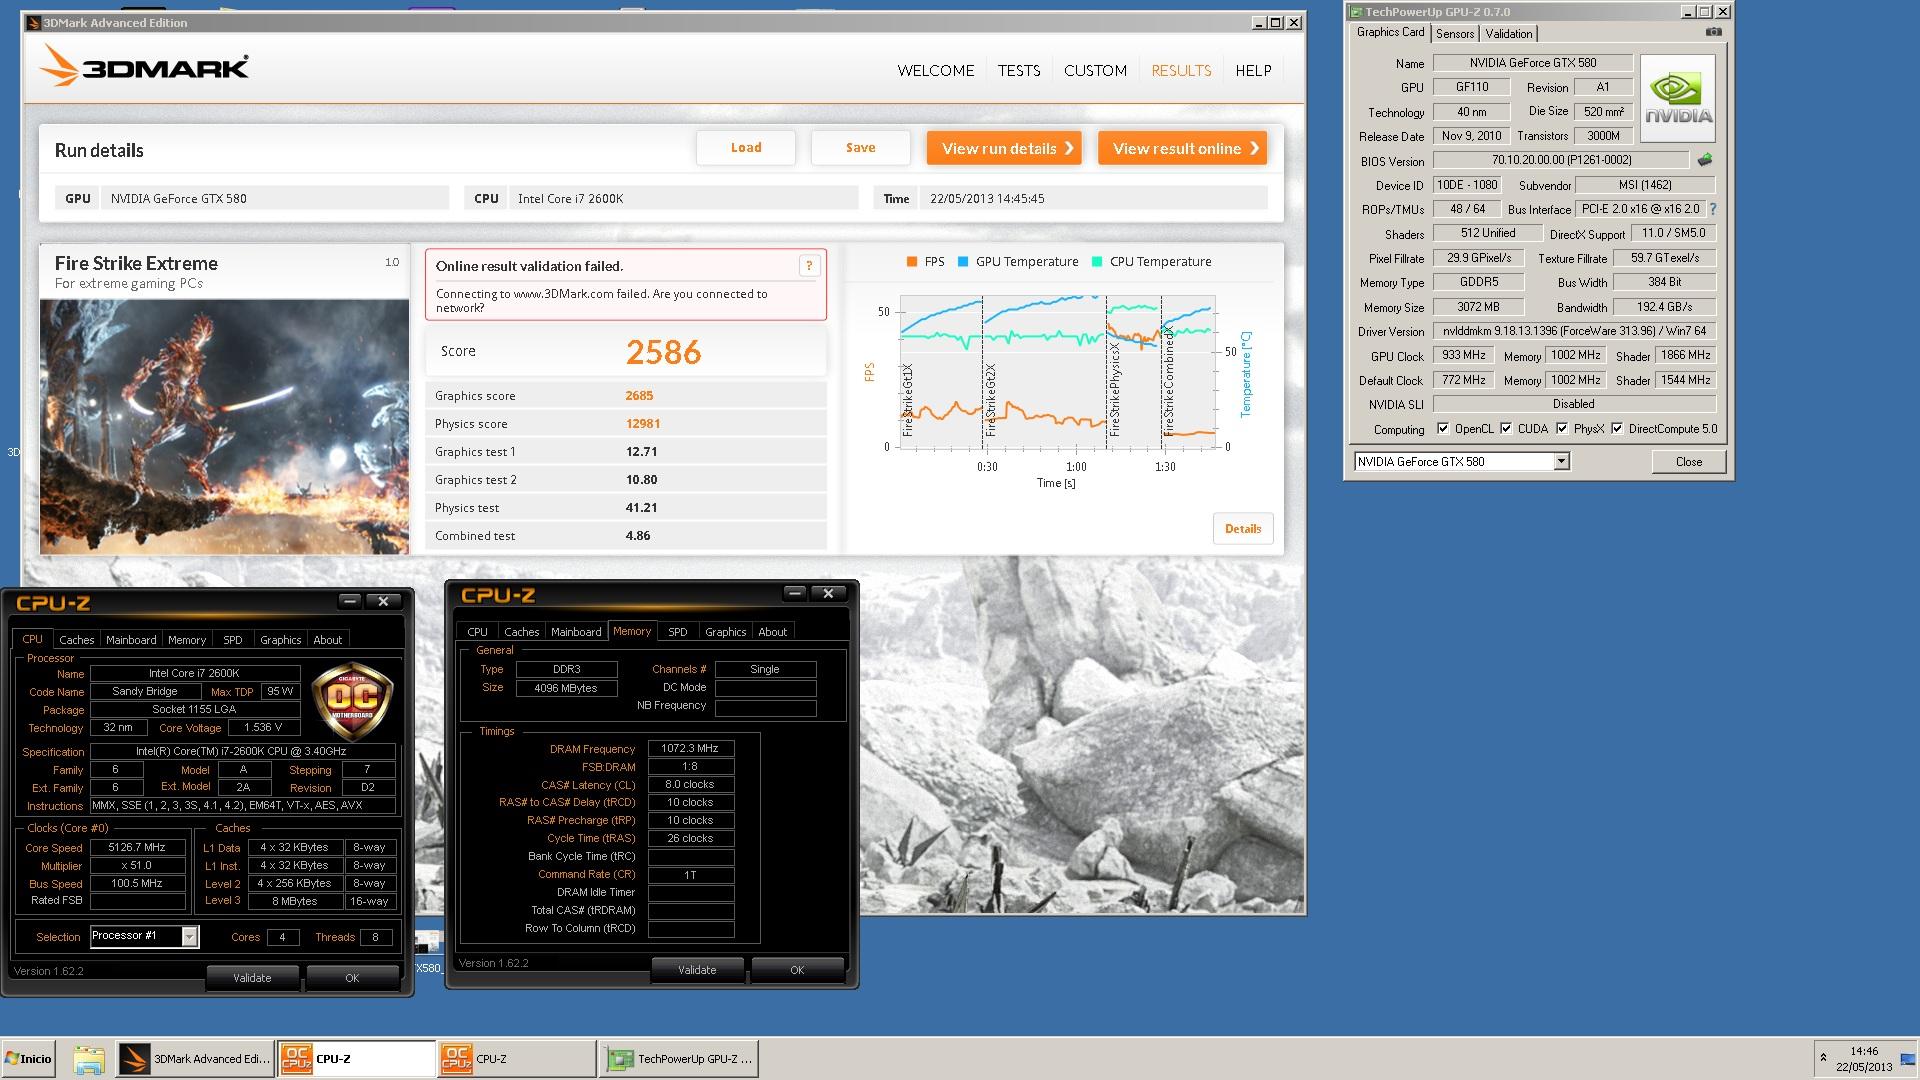Open the Inicio start button
This screenshot has height=1080, width=1920.
(28, 1058)
